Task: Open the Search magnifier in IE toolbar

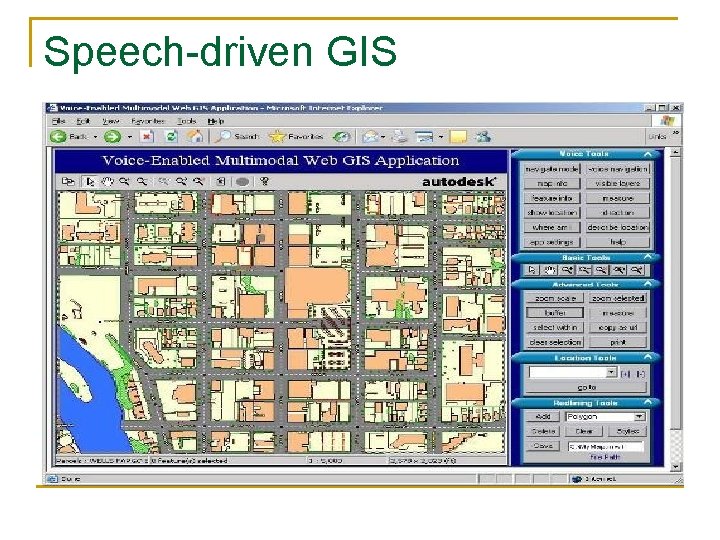Action: 223,136
